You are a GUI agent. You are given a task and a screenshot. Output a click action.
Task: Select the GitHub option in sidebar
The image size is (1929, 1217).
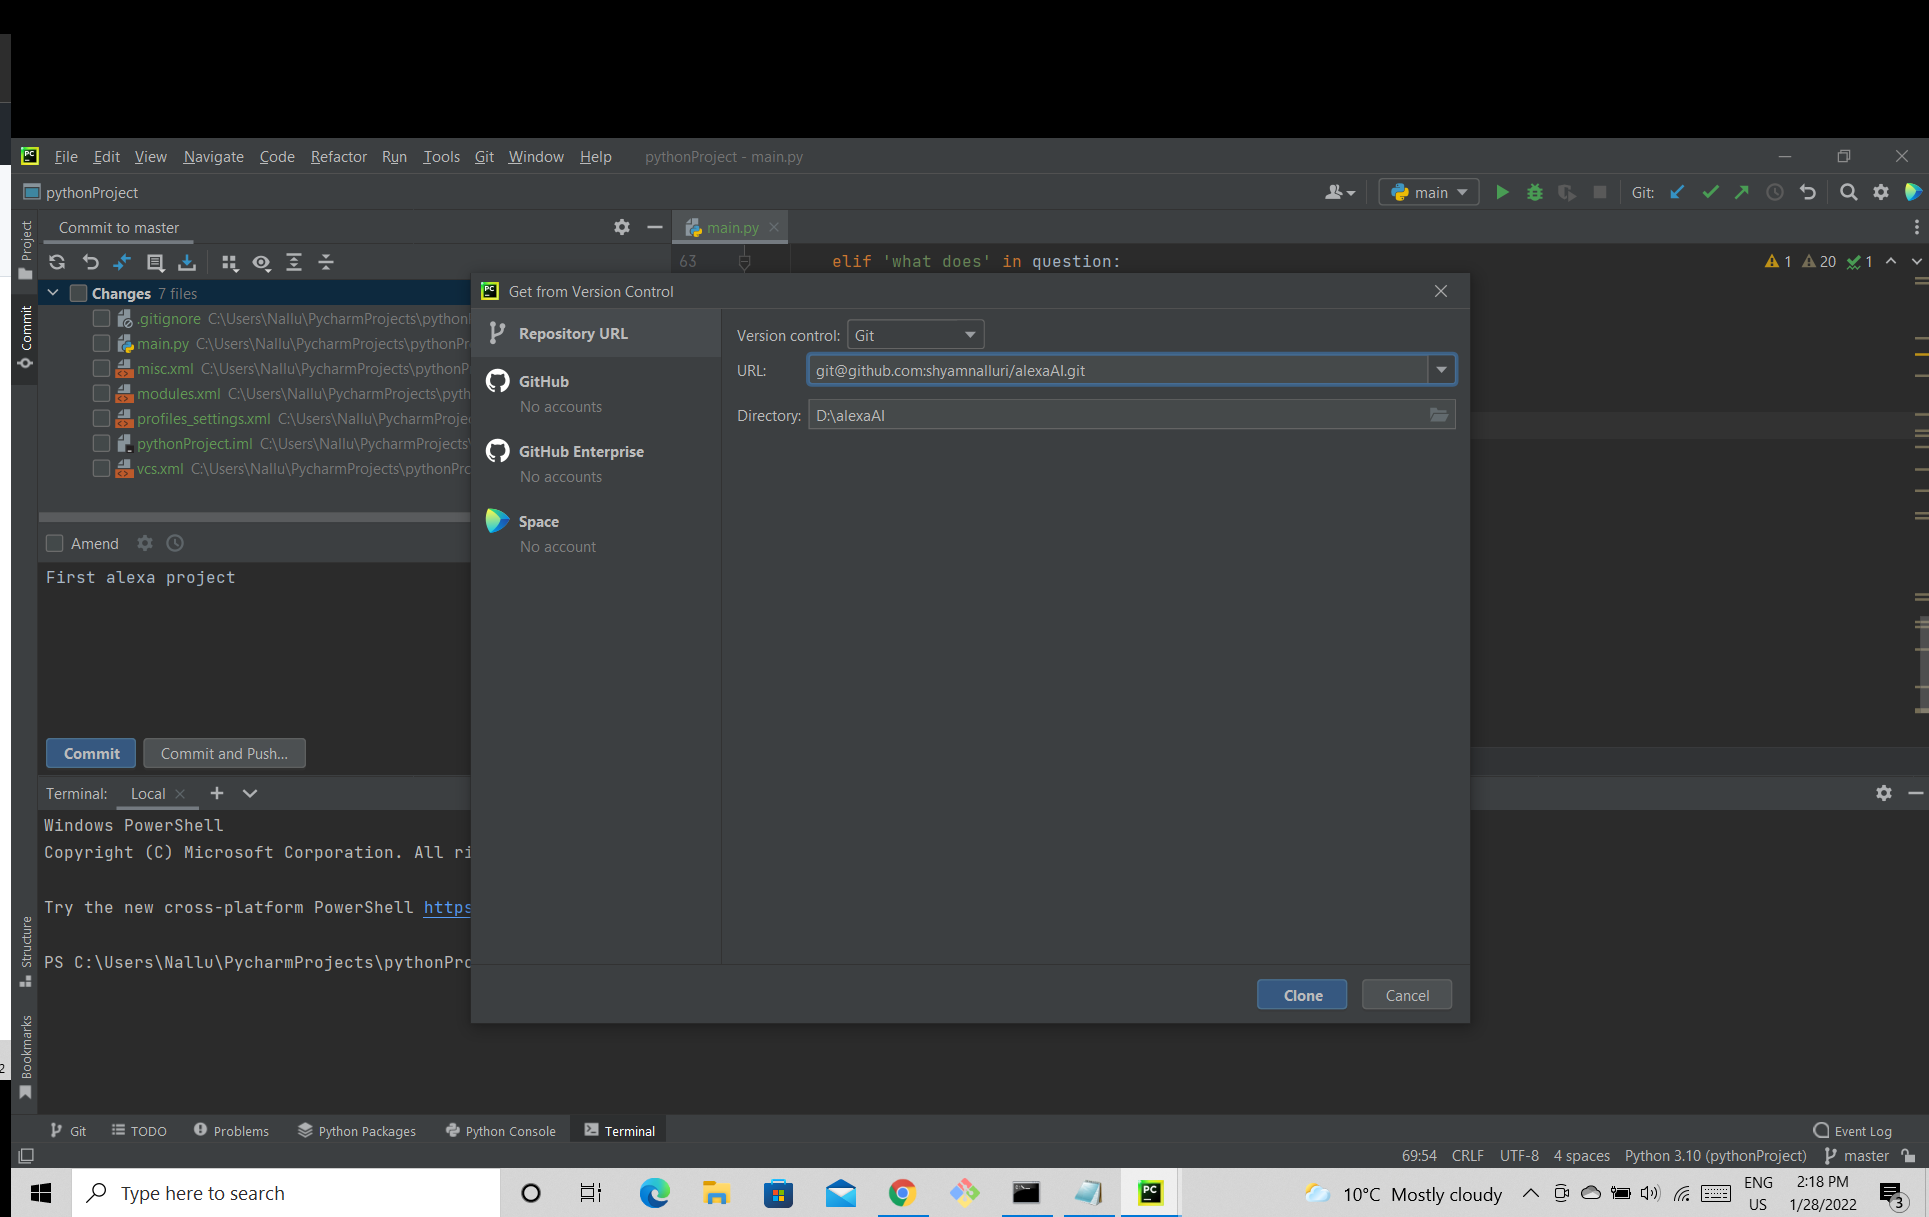click(x=543, y=381)
